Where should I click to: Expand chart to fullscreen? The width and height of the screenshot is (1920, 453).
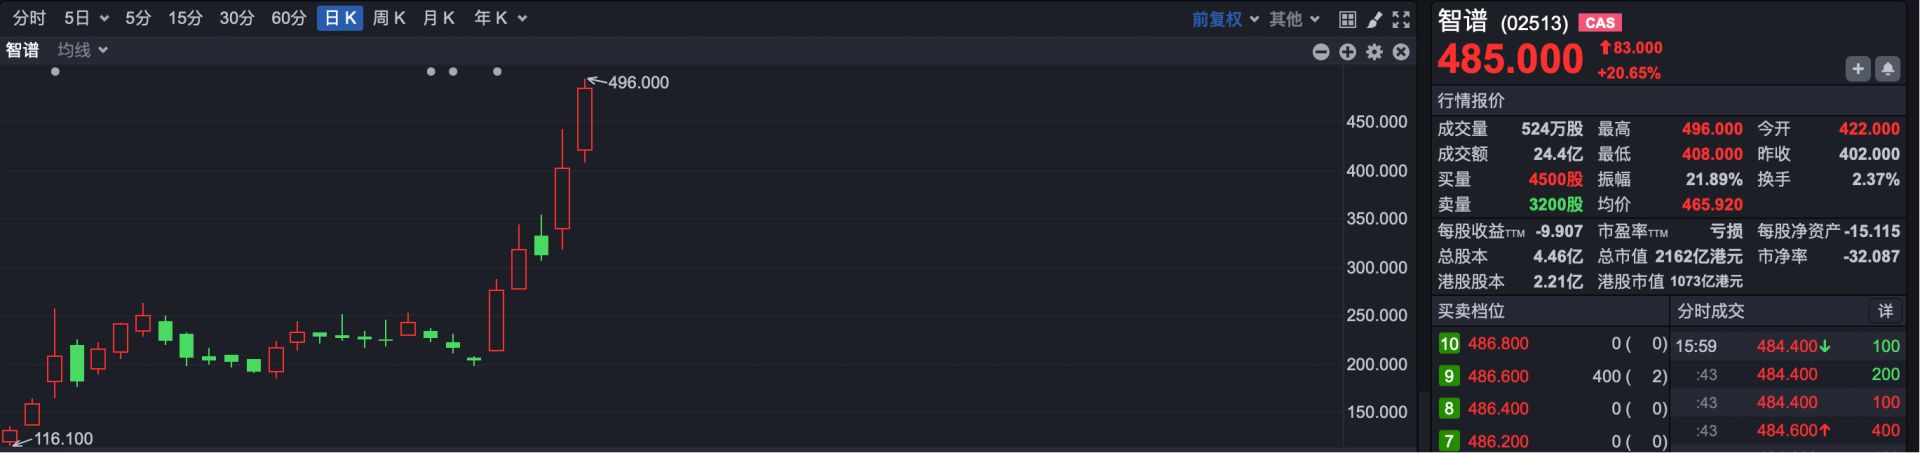[x=1401, y=19]
